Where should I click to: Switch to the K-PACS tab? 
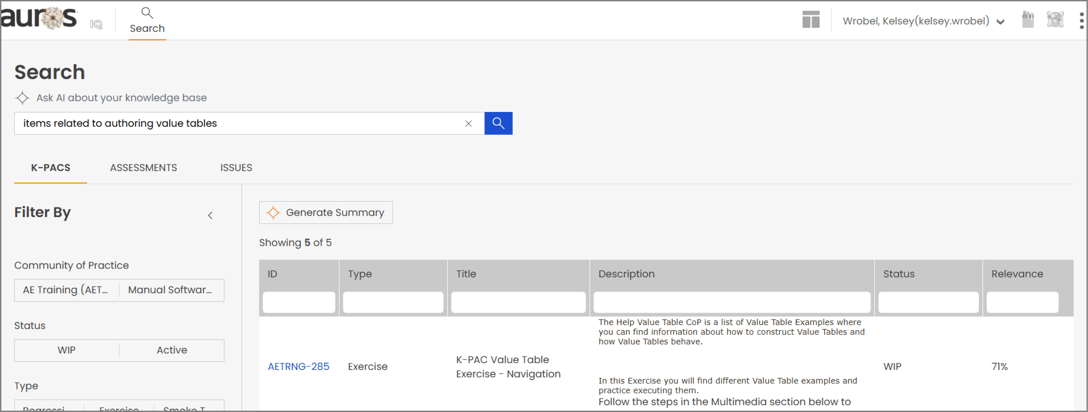pyautogui.click(x=51, y=168)
